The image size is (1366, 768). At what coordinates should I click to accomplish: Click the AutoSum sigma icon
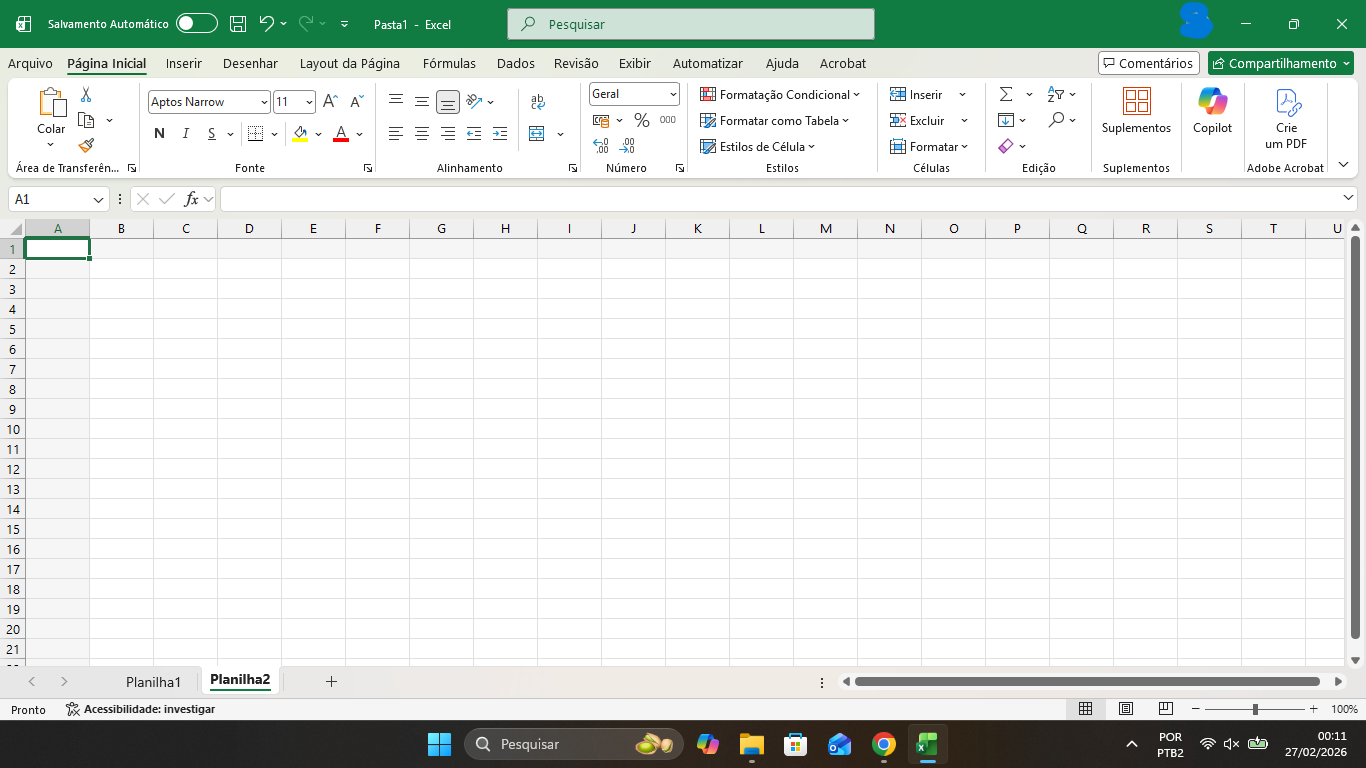(1006, 94)
